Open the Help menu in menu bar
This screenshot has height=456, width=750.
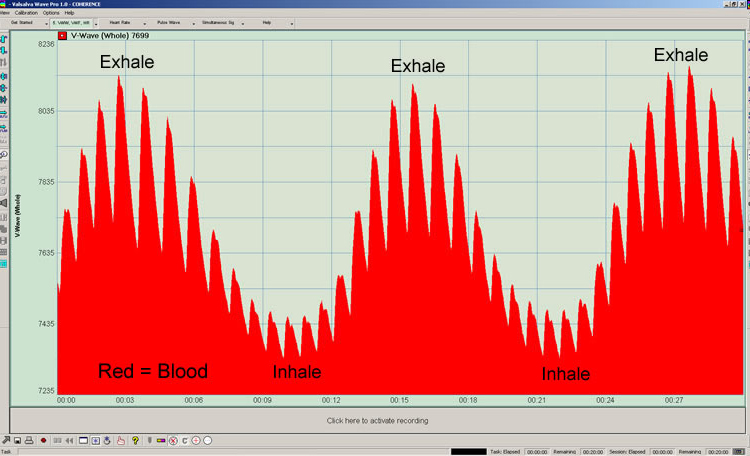point(69,13)
